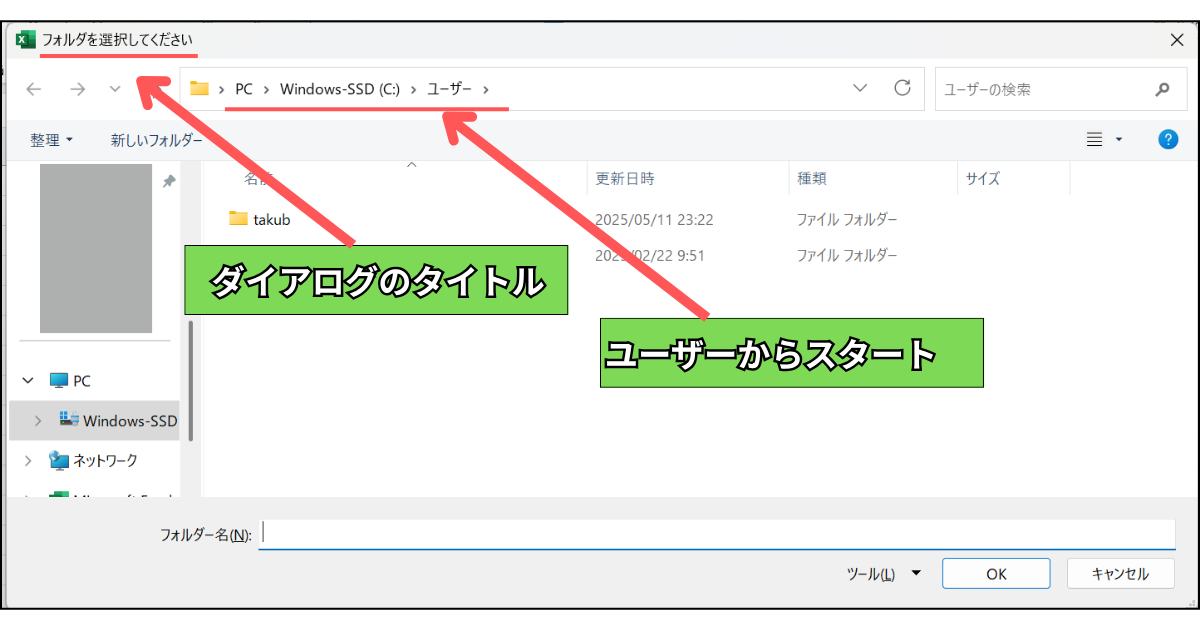Select Windows-SSD in the navigation tree
Image resolution: width=1200 pixels, height=630 pixels.
[x=130, y=421]
